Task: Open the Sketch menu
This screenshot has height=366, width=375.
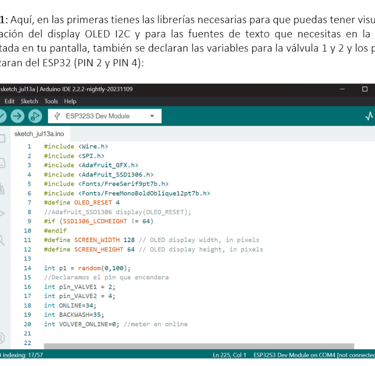Action: pos(29,101)
